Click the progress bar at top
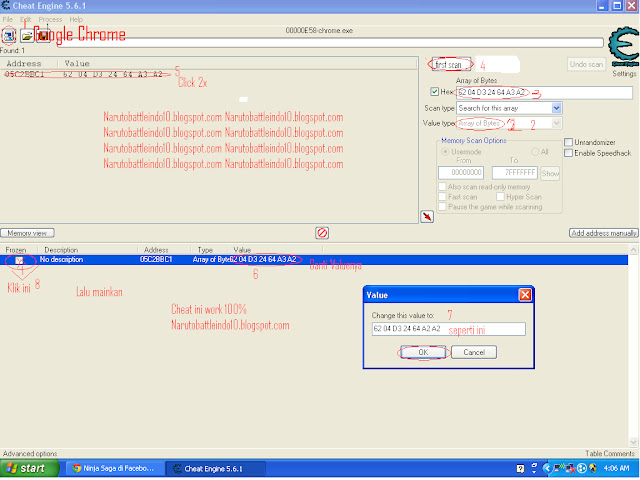 [x=330, y=43]
